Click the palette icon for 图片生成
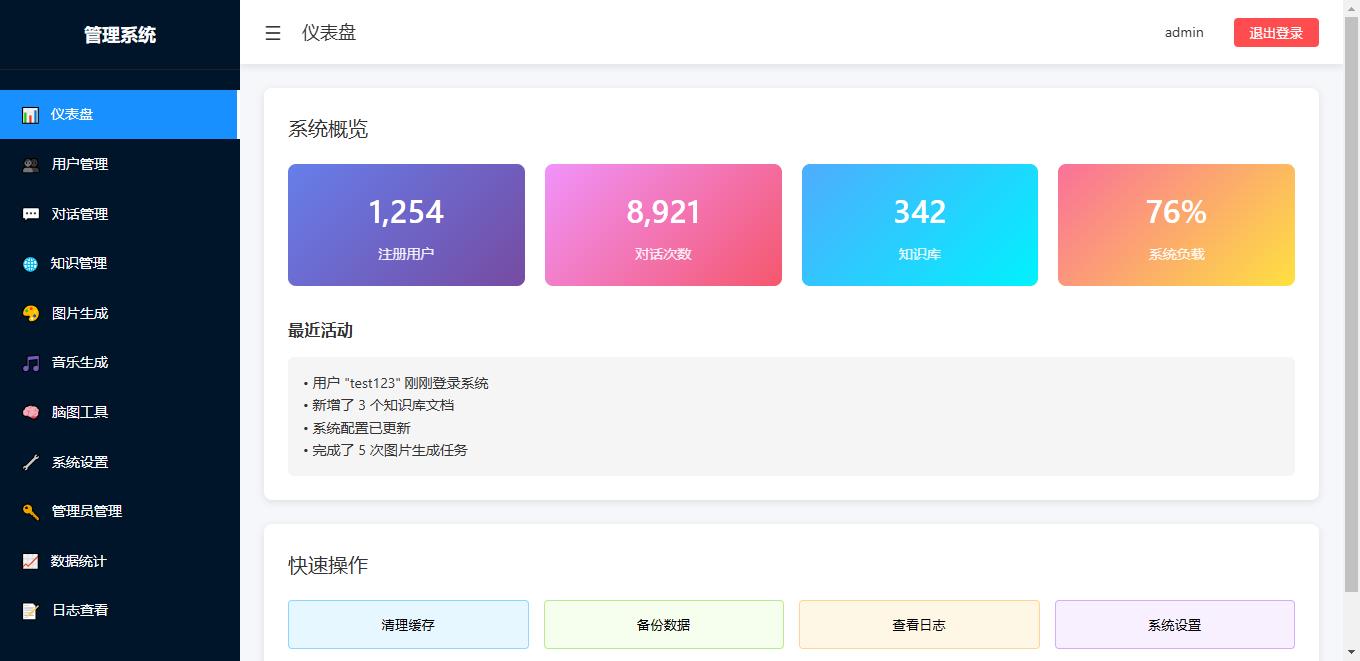 pos(31,313)
